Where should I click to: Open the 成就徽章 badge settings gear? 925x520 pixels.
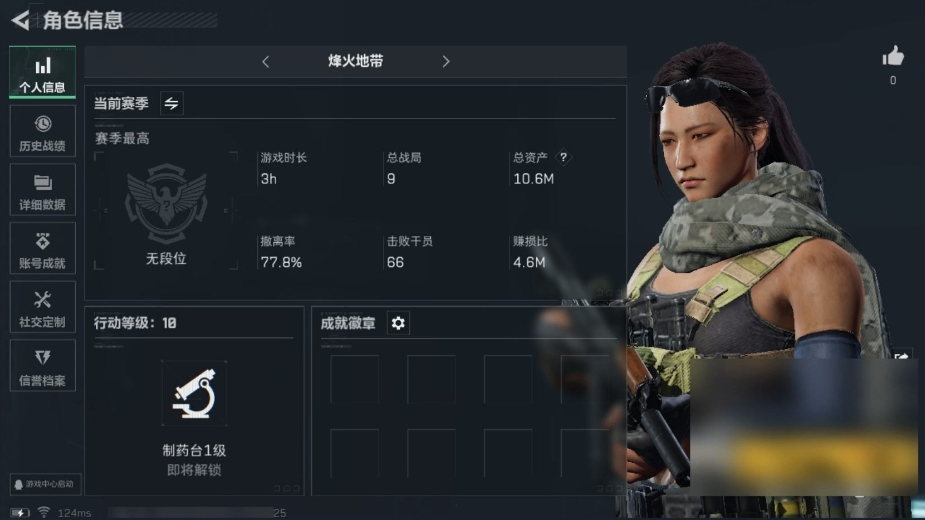398,323
